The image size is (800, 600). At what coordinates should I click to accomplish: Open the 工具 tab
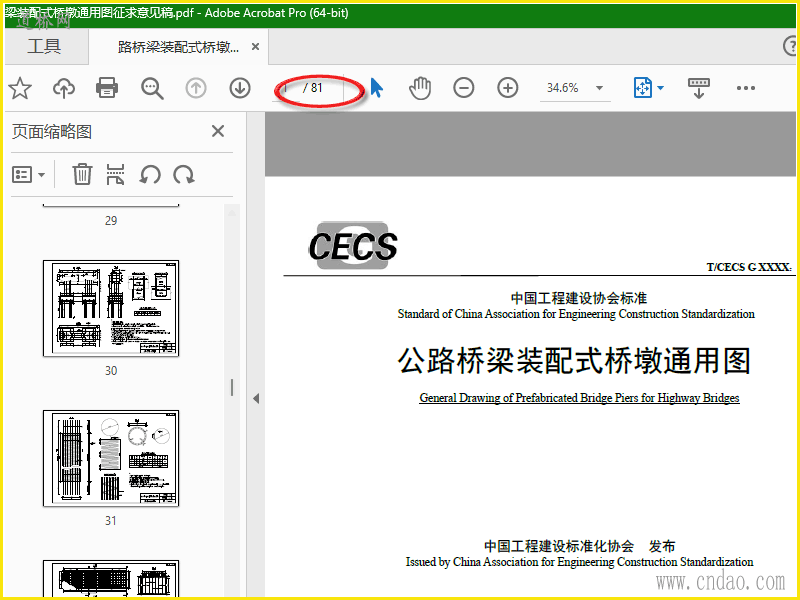(44, 46)
